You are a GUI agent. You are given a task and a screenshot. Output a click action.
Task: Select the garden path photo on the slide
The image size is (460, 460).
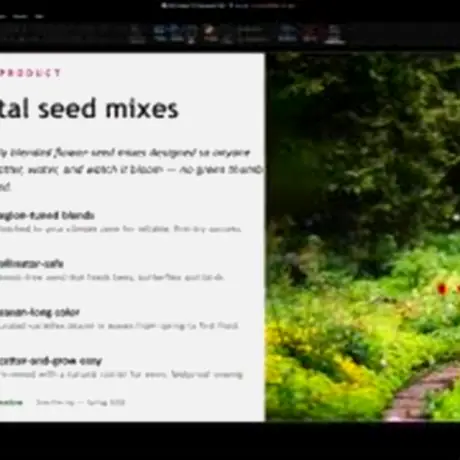(363, 237)
